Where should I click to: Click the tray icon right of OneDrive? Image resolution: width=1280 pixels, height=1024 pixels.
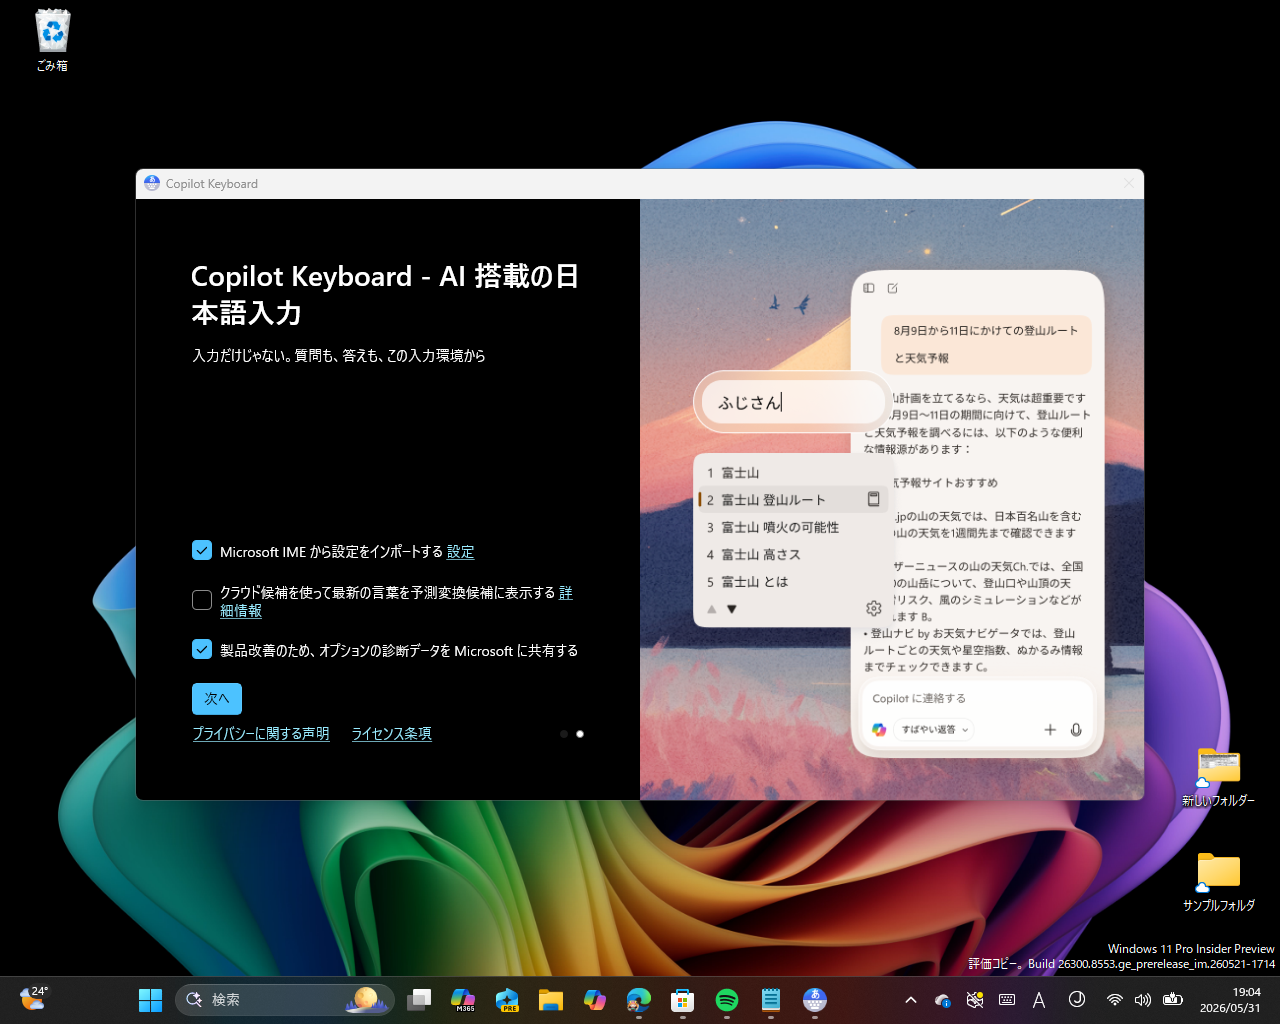pyautogui.click(x=975, y=999)
